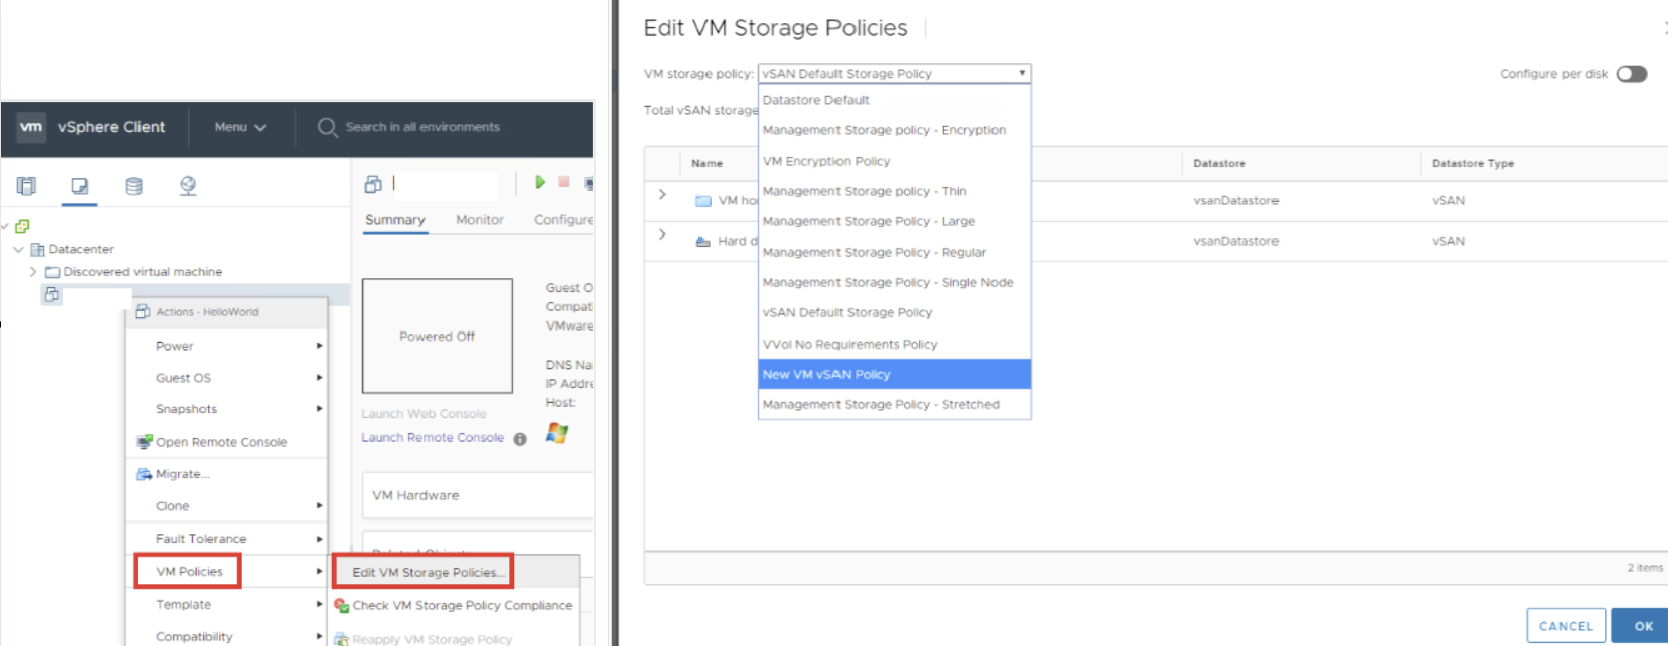The image size is (1668, 646).
Task: Click the Hard disk row icon
Action: [x=703, y=241]
